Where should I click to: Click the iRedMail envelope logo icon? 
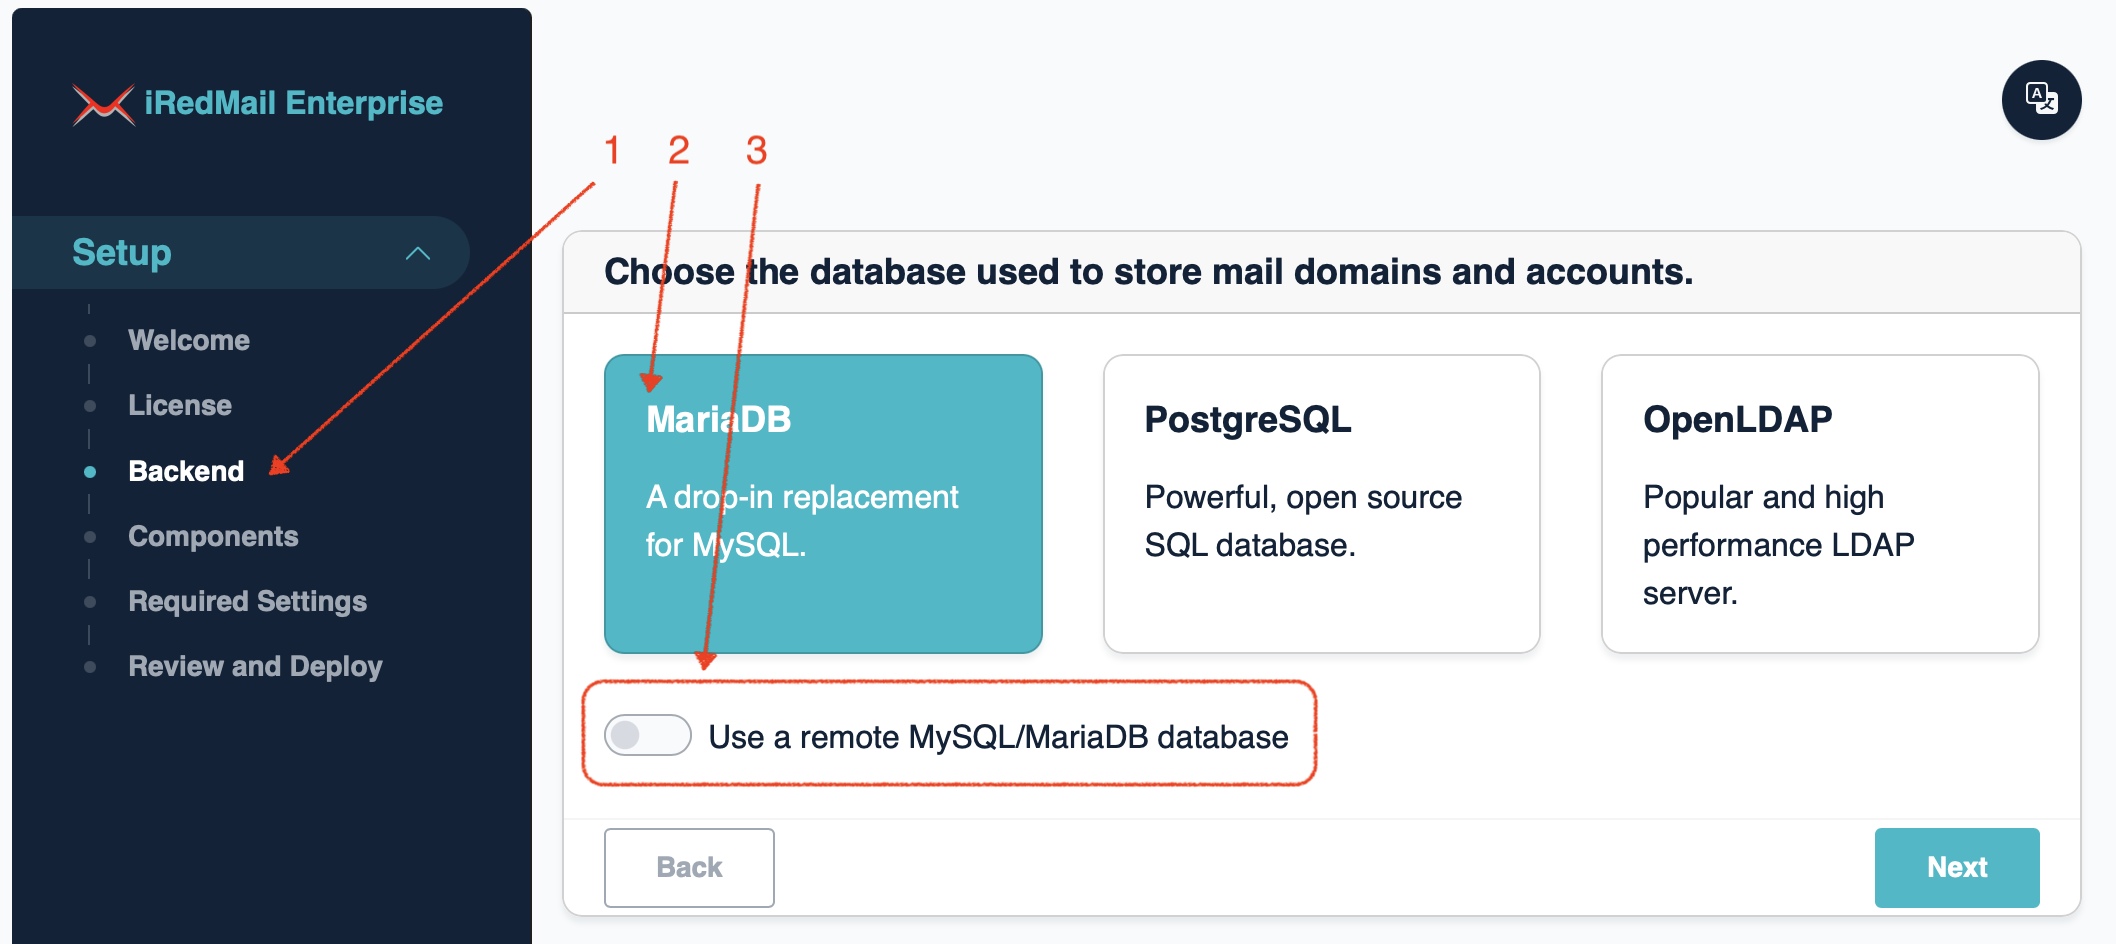(x=103, y=104)
